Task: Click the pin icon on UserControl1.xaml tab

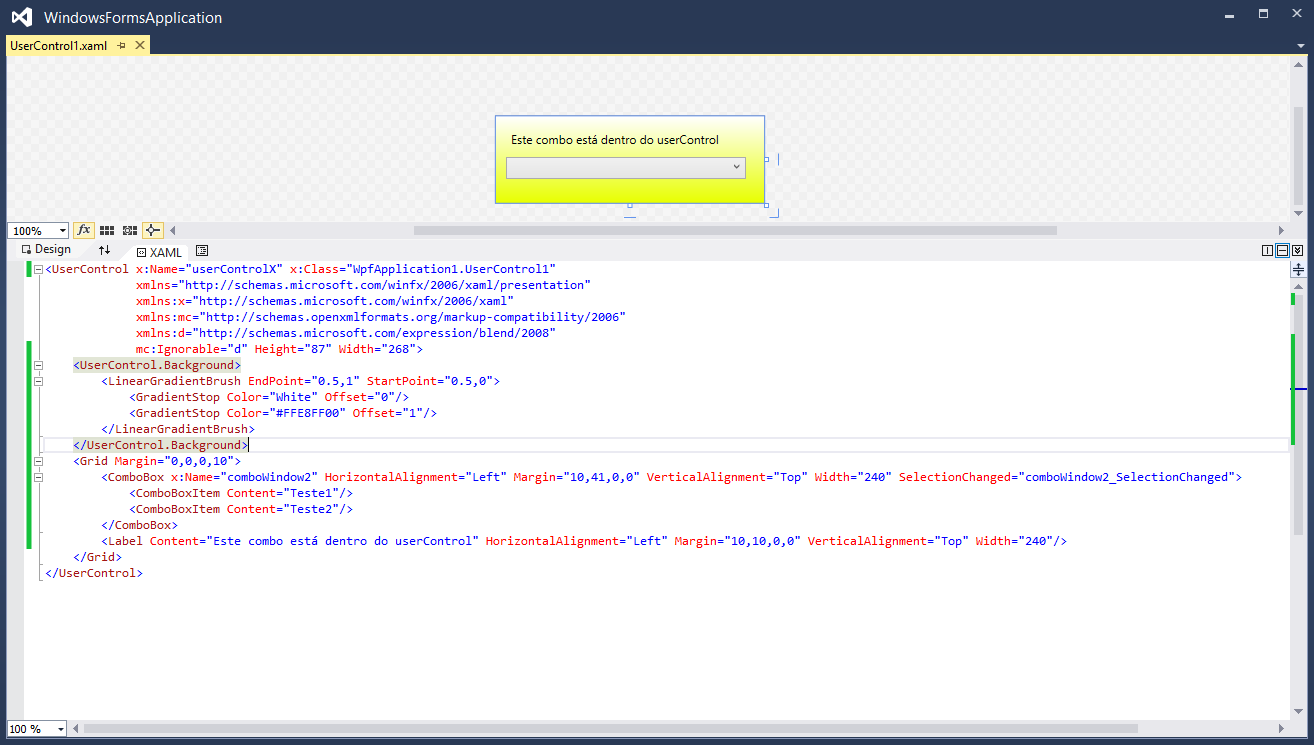Action: [x=122, y=46]
